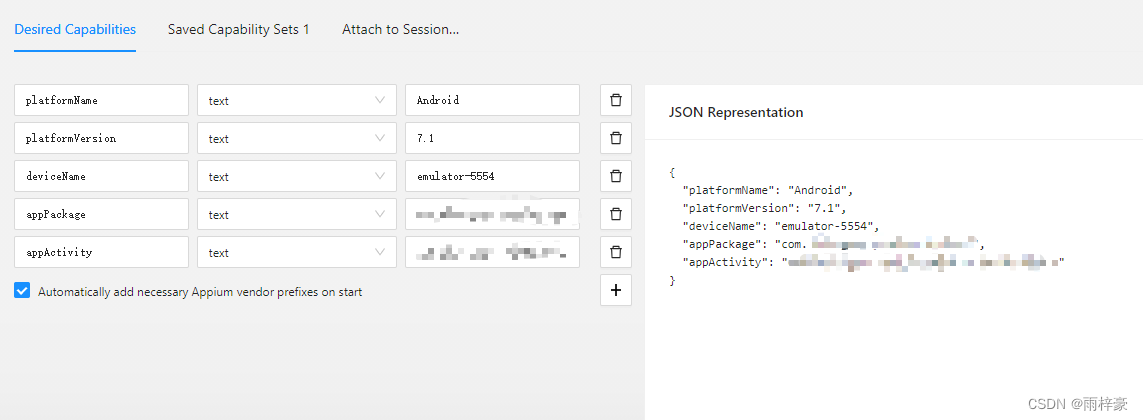Image resolution: width=1143 pixels, height=420 pixels.
Task: Open the type dropdown for platformVersion
Action: [x=297, y=138]
